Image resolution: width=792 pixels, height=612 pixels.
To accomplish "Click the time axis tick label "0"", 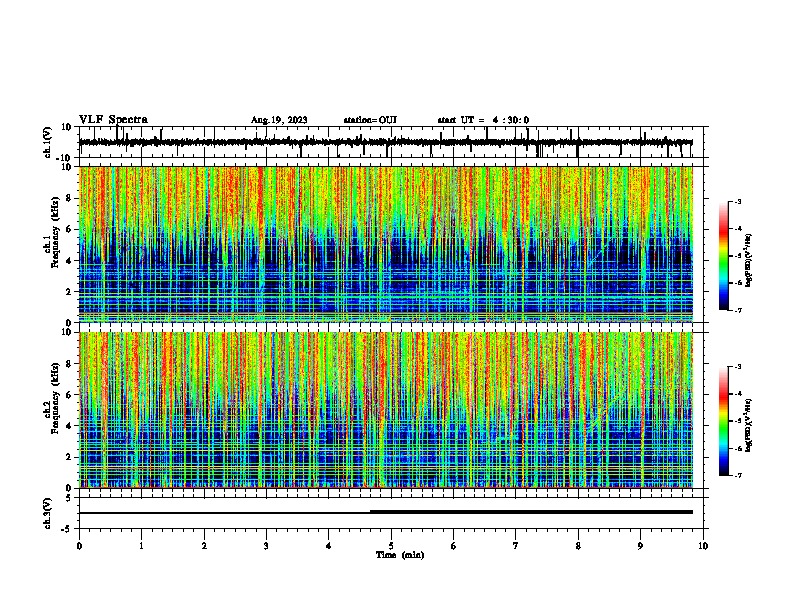I will 79,546.
